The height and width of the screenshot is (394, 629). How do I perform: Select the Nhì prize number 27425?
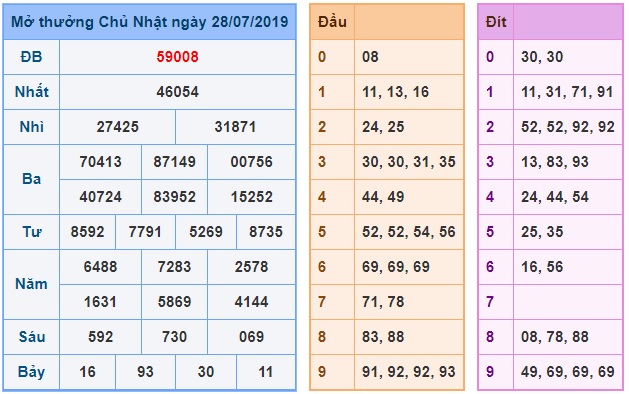pyautogui.click(x=117, y=127)
